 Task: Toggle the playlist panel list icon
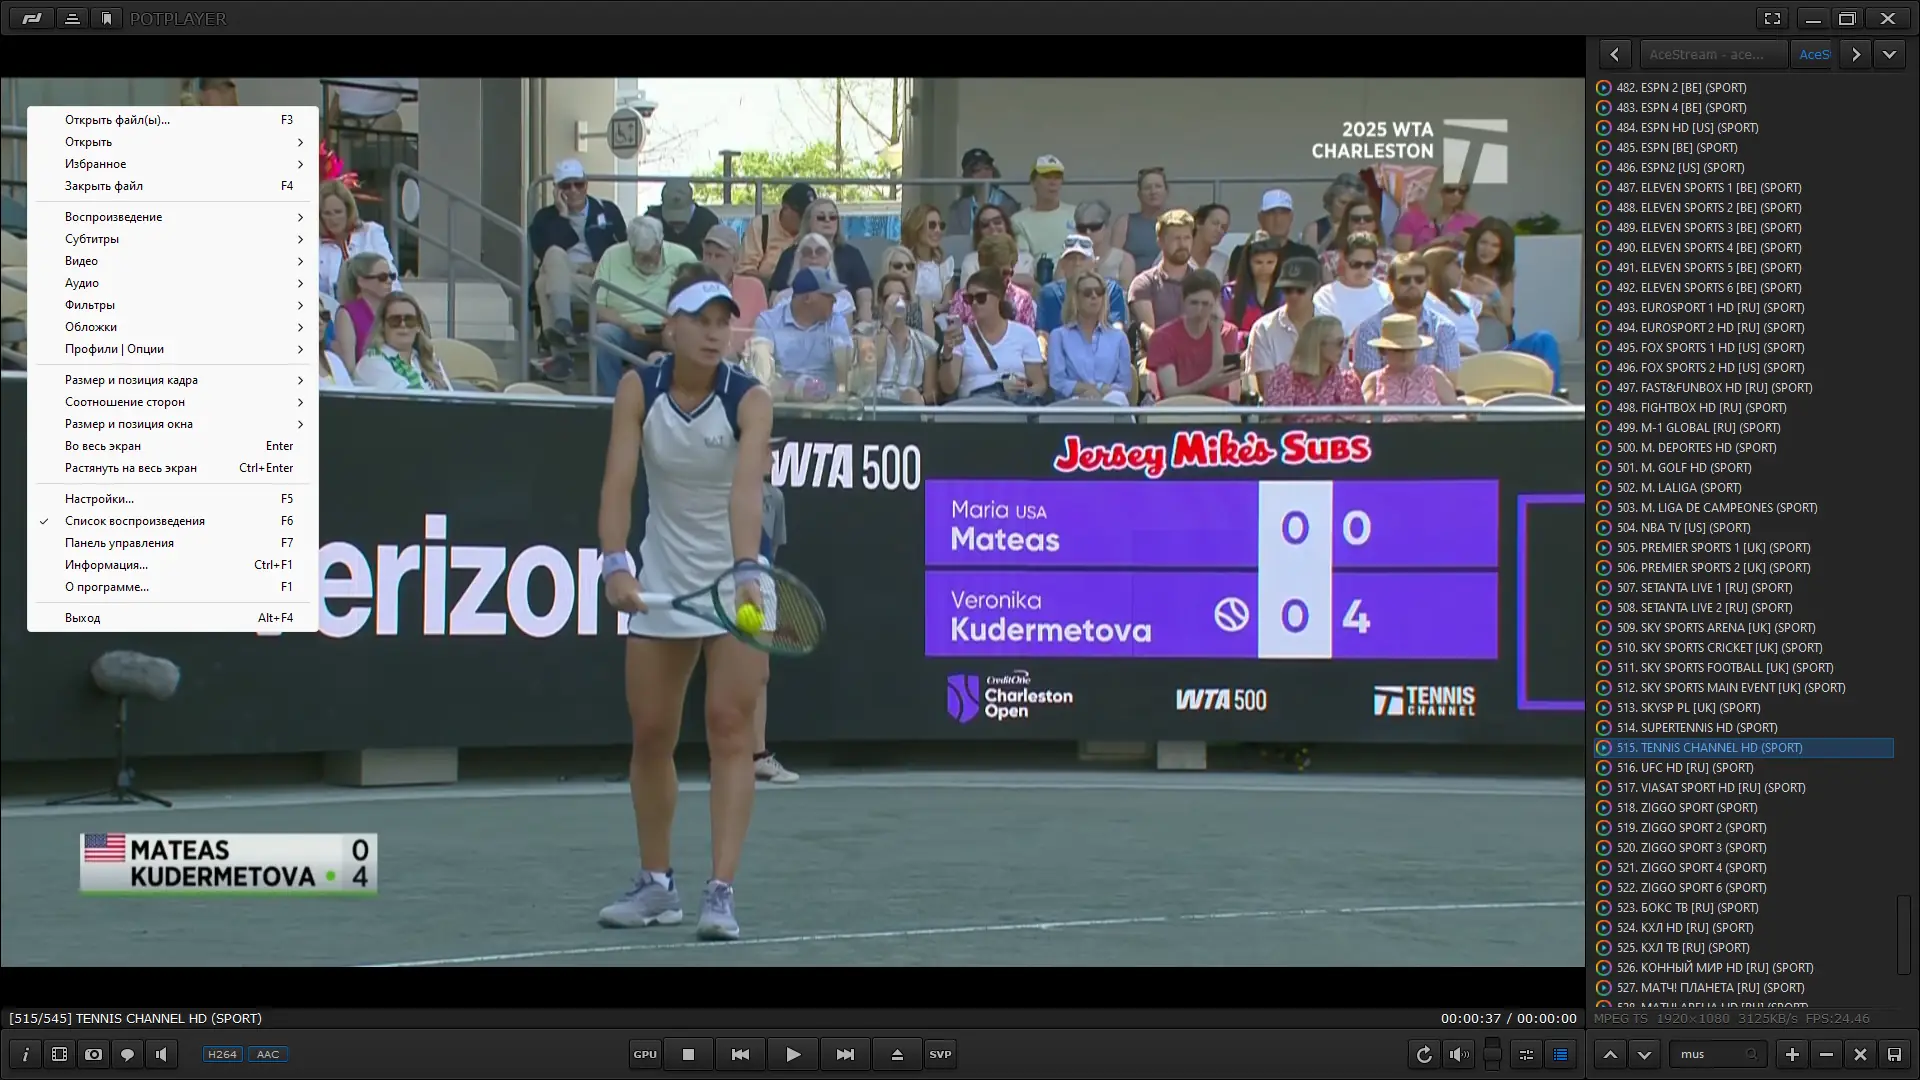click(x=1560, y=1054)
